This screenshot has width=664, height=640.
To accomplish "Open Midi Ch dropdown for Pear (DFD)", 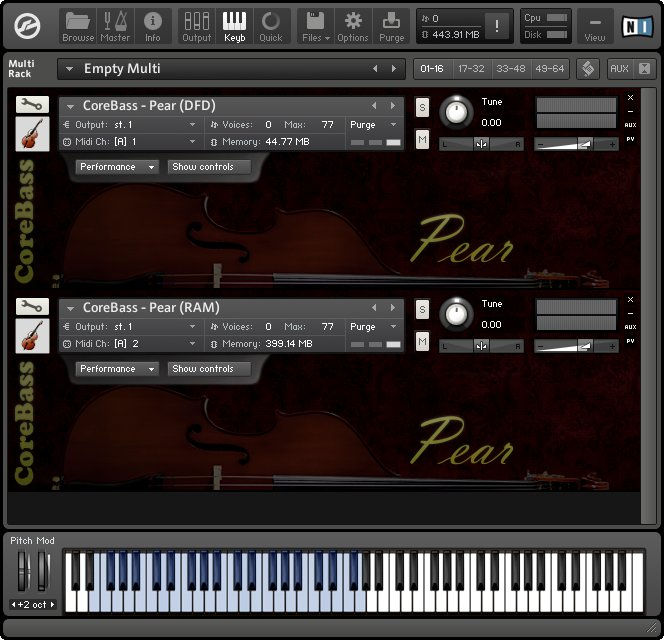I will 192,141.
